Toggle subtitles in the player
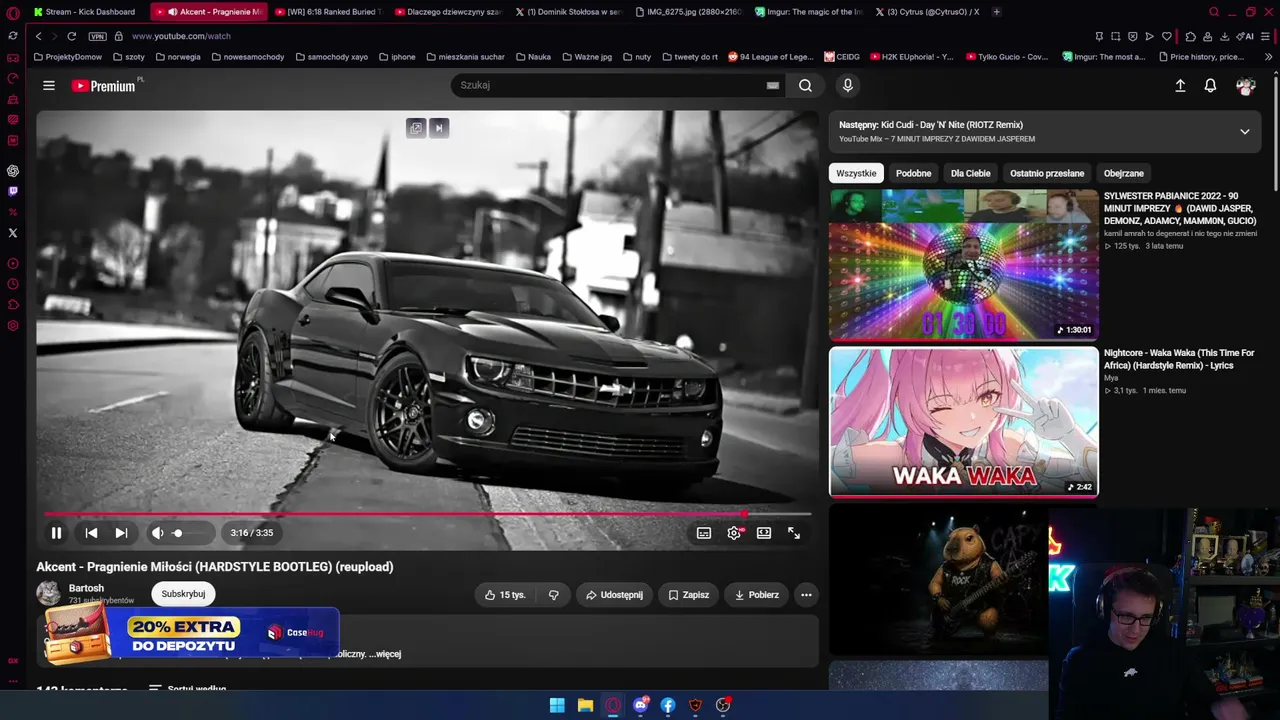 pos(704,533)
